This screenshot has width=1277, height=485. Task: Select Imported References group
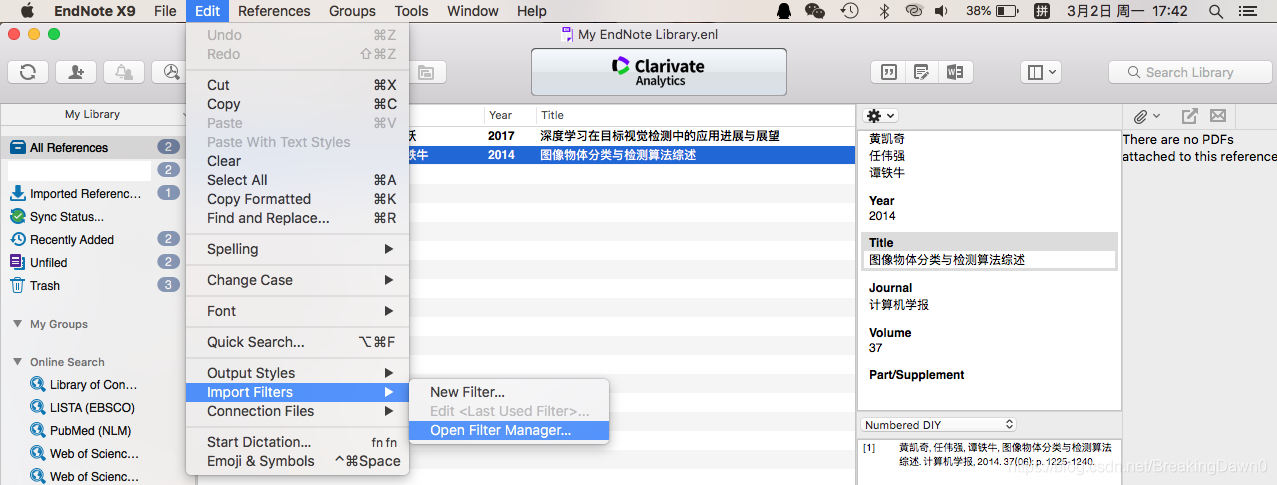click(x=92, y=193)
